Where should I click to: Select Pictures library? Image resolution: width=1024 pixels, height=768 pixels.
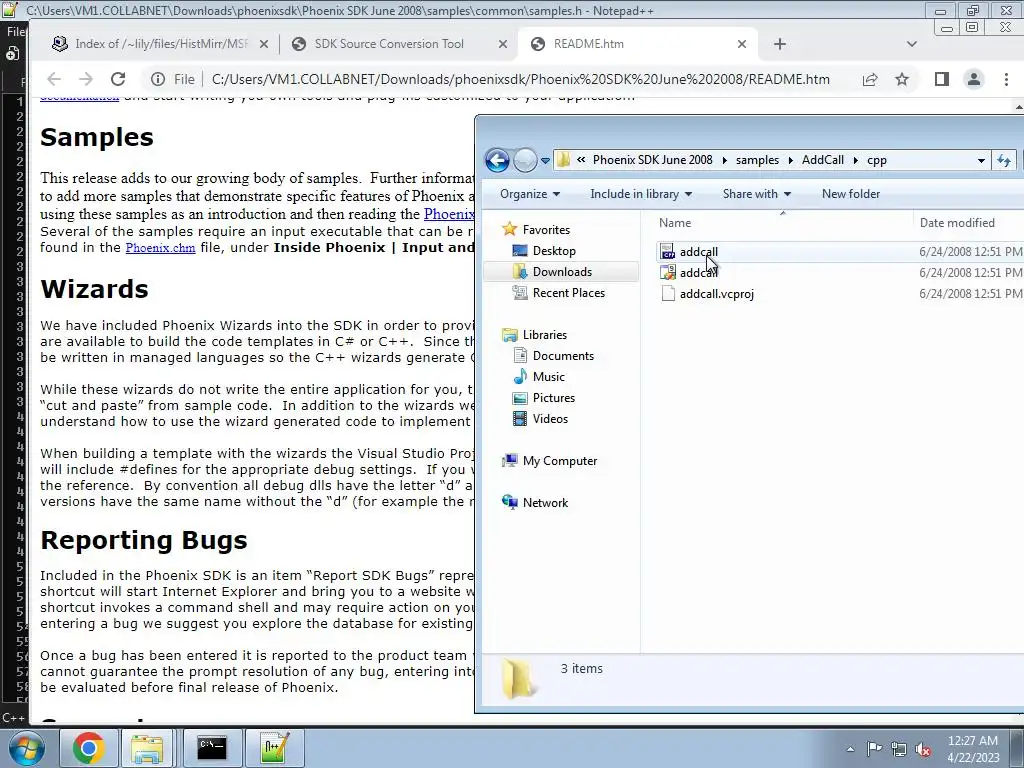553,398
